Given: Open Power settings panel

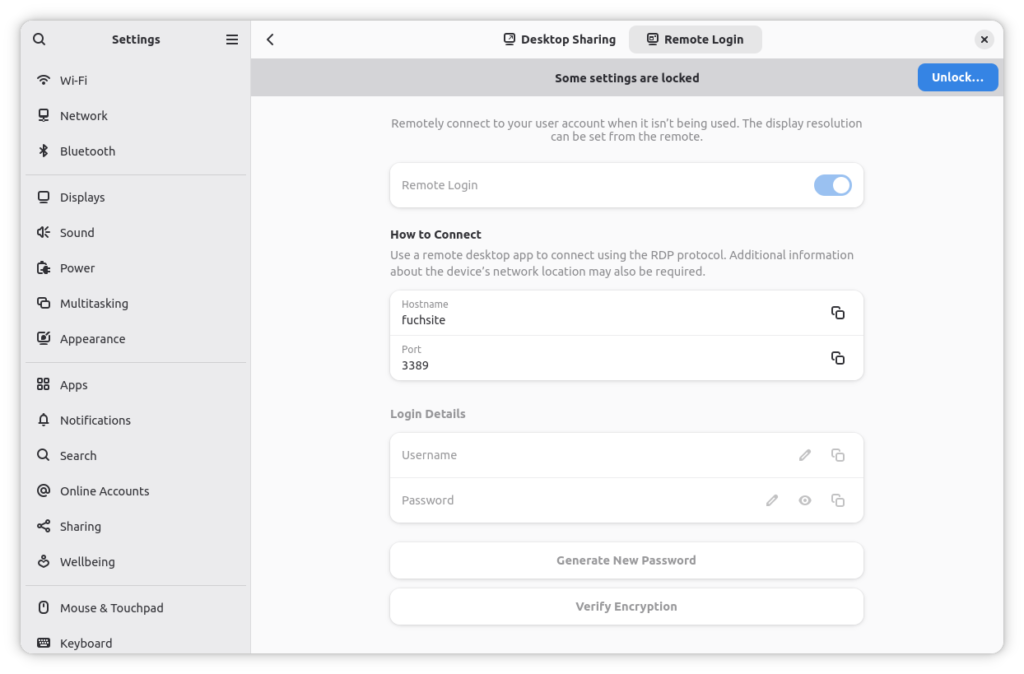Looking at the screenshot, I should click(136, 268).
